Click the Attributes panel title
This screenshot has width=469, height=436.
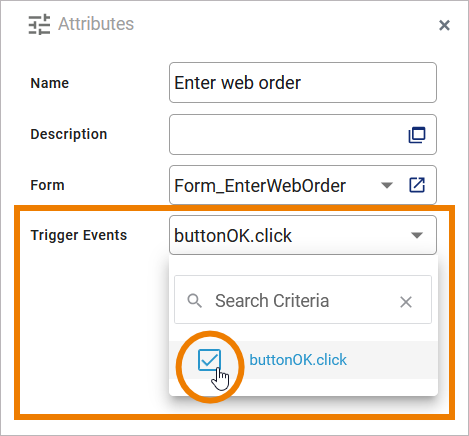96,24
